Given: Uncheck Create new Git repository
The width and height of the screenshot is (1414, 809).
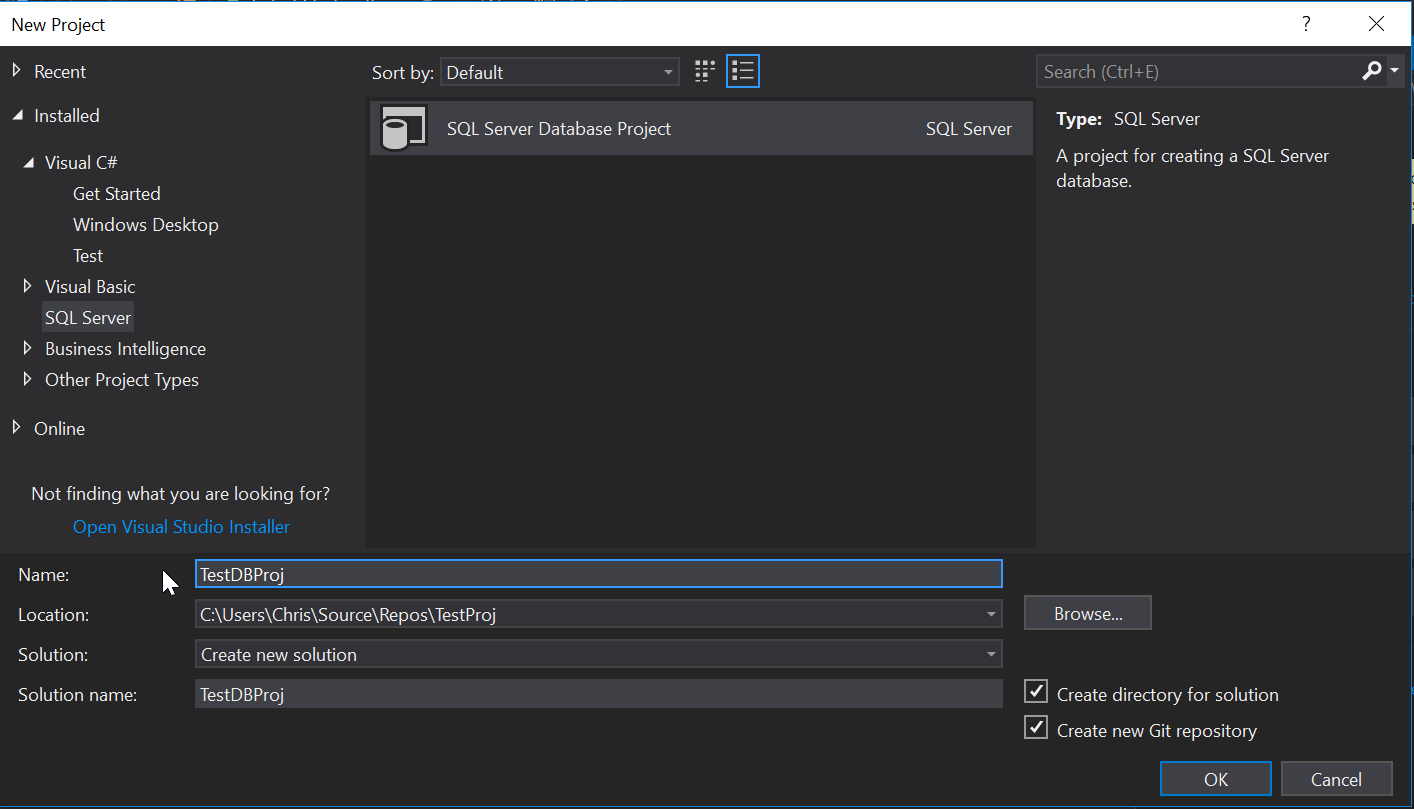Looking at the screenshot, I should (x=1036, y=728).
